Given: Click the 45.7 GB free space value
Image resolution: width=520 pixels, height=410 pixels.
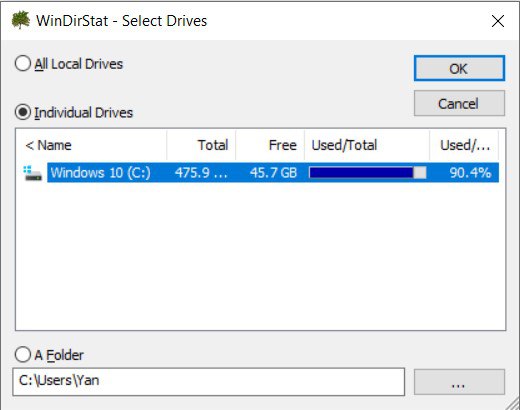Looking at the screenshot, I should (x=273, y=173).
